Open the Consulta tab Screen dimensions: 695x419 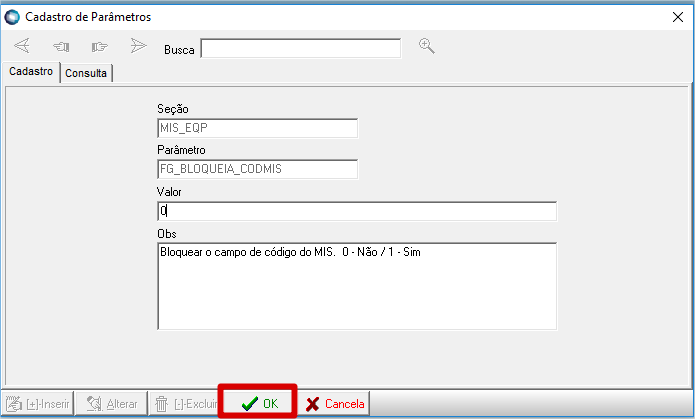[x=86, y=73]
